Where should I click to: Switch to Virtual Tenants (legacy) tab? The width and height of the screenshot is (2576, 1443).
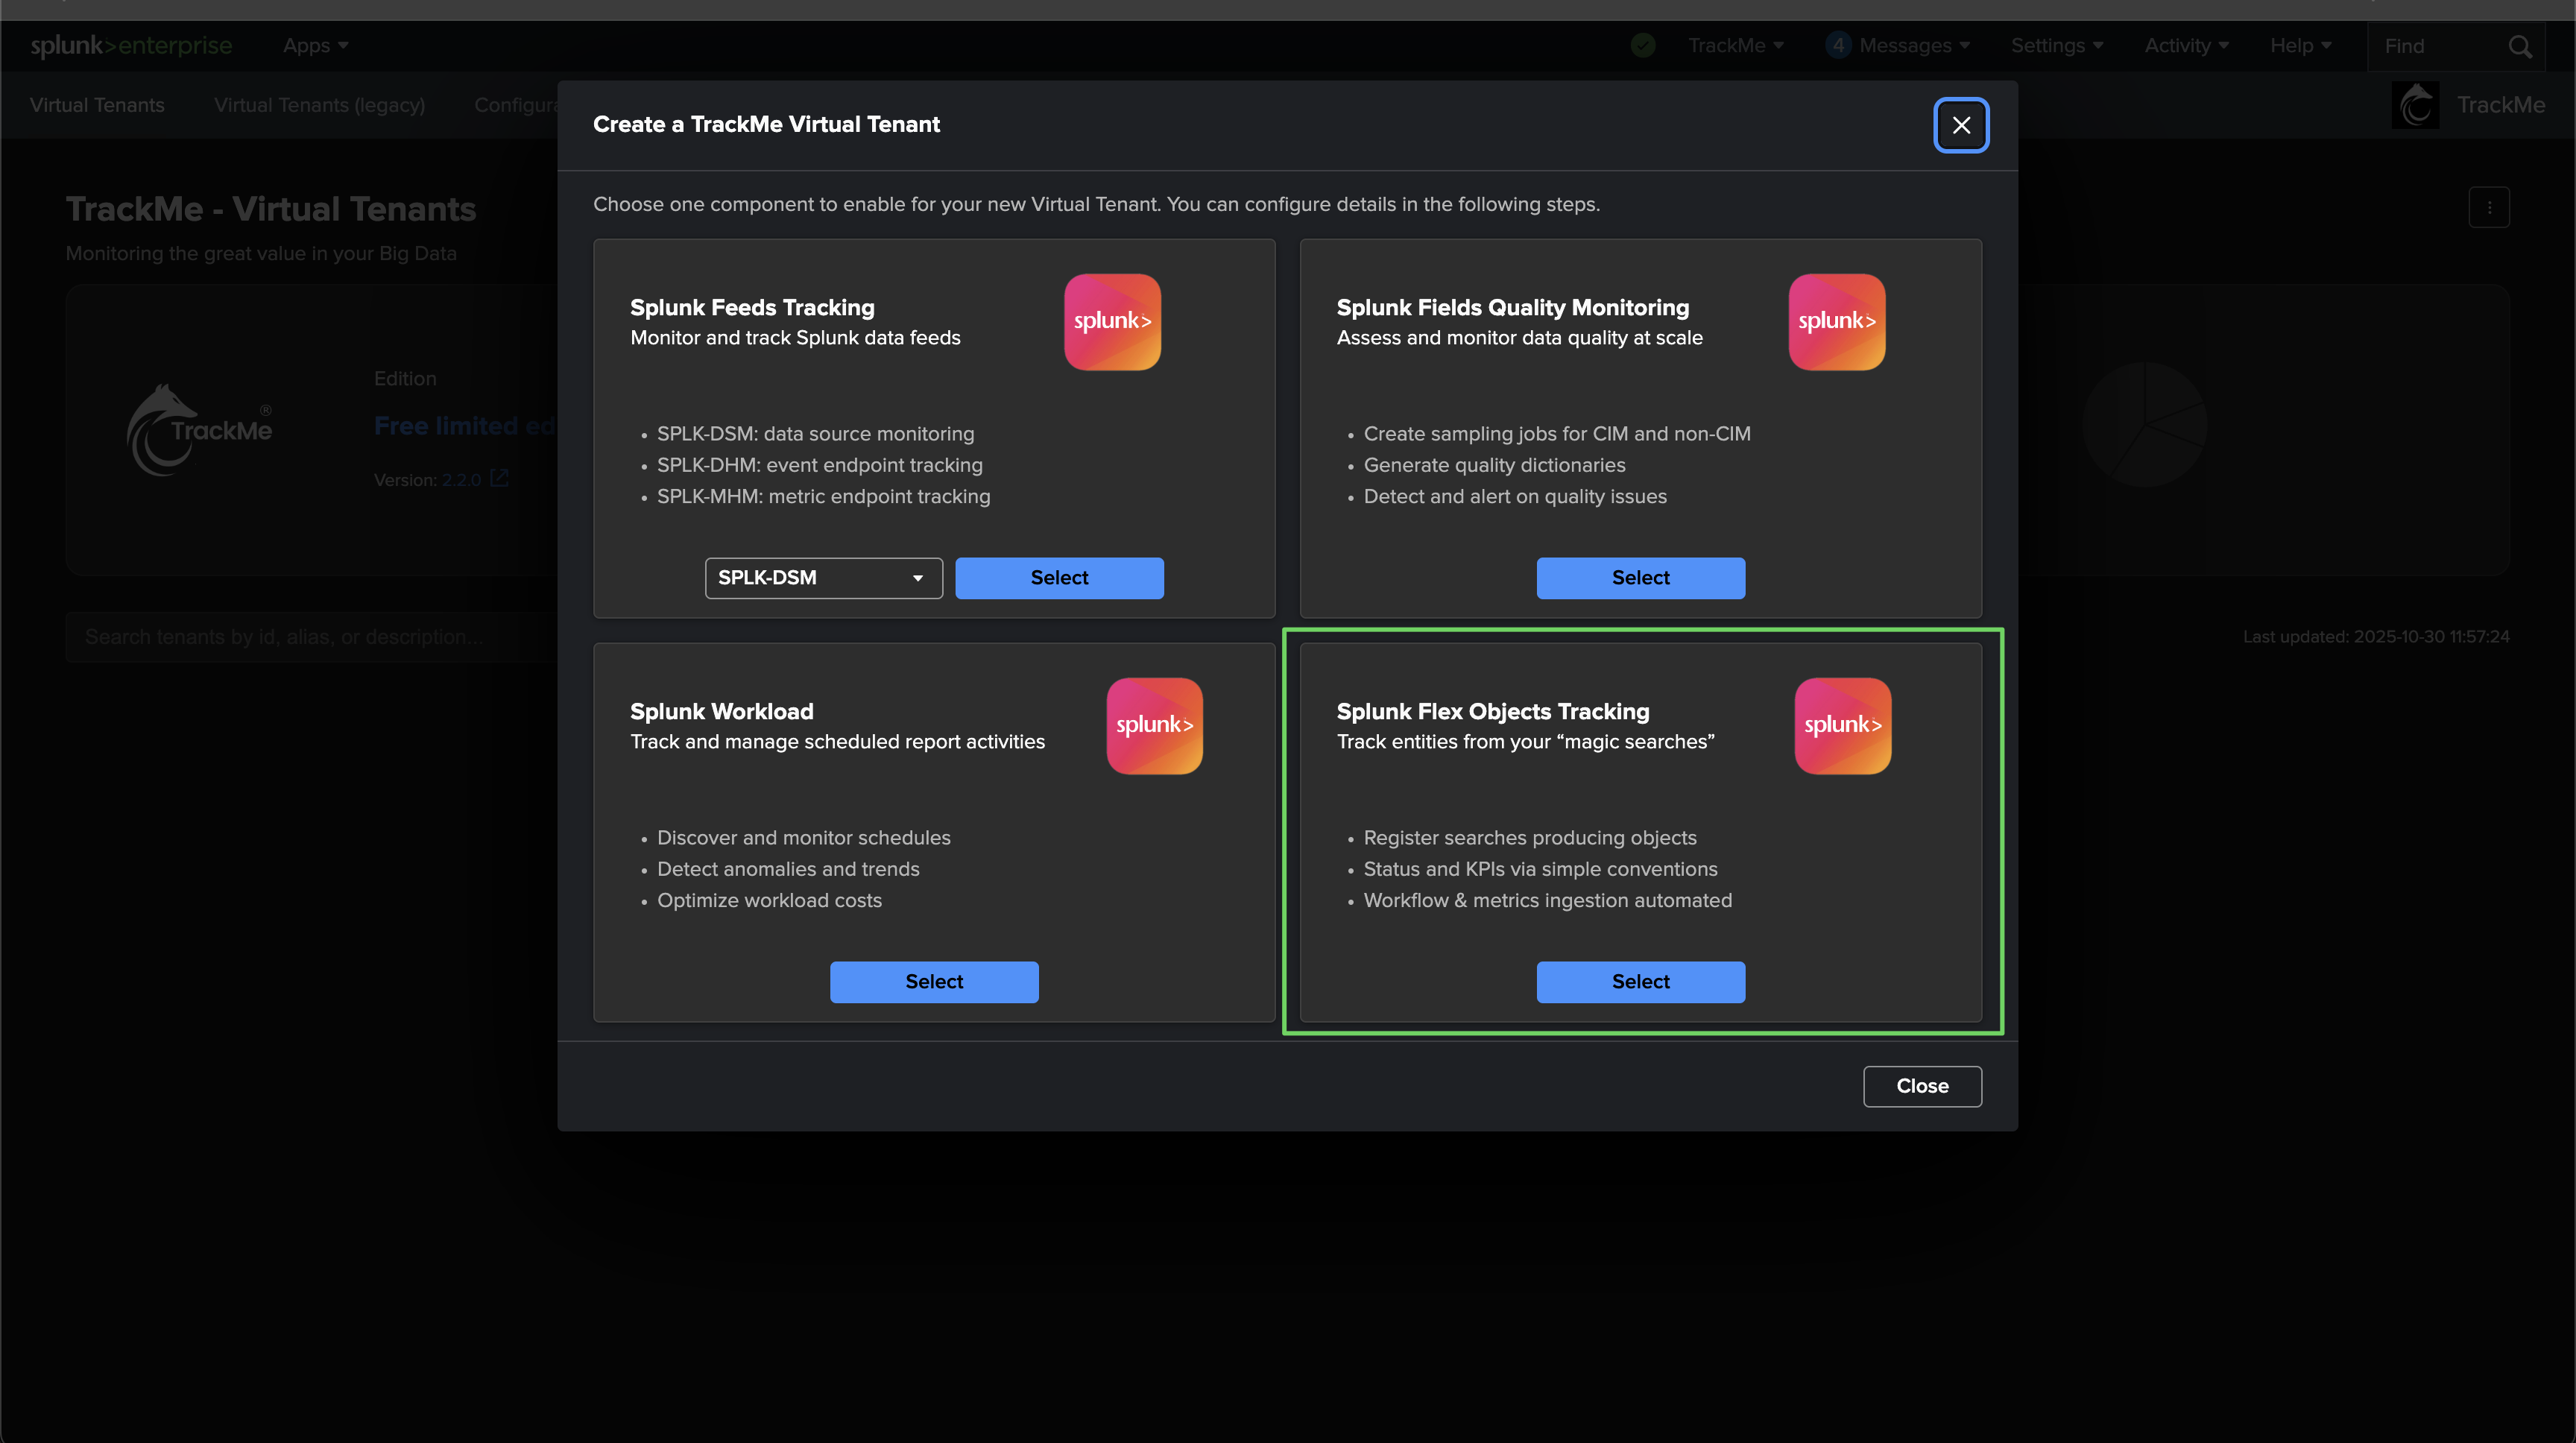(319, 105)
